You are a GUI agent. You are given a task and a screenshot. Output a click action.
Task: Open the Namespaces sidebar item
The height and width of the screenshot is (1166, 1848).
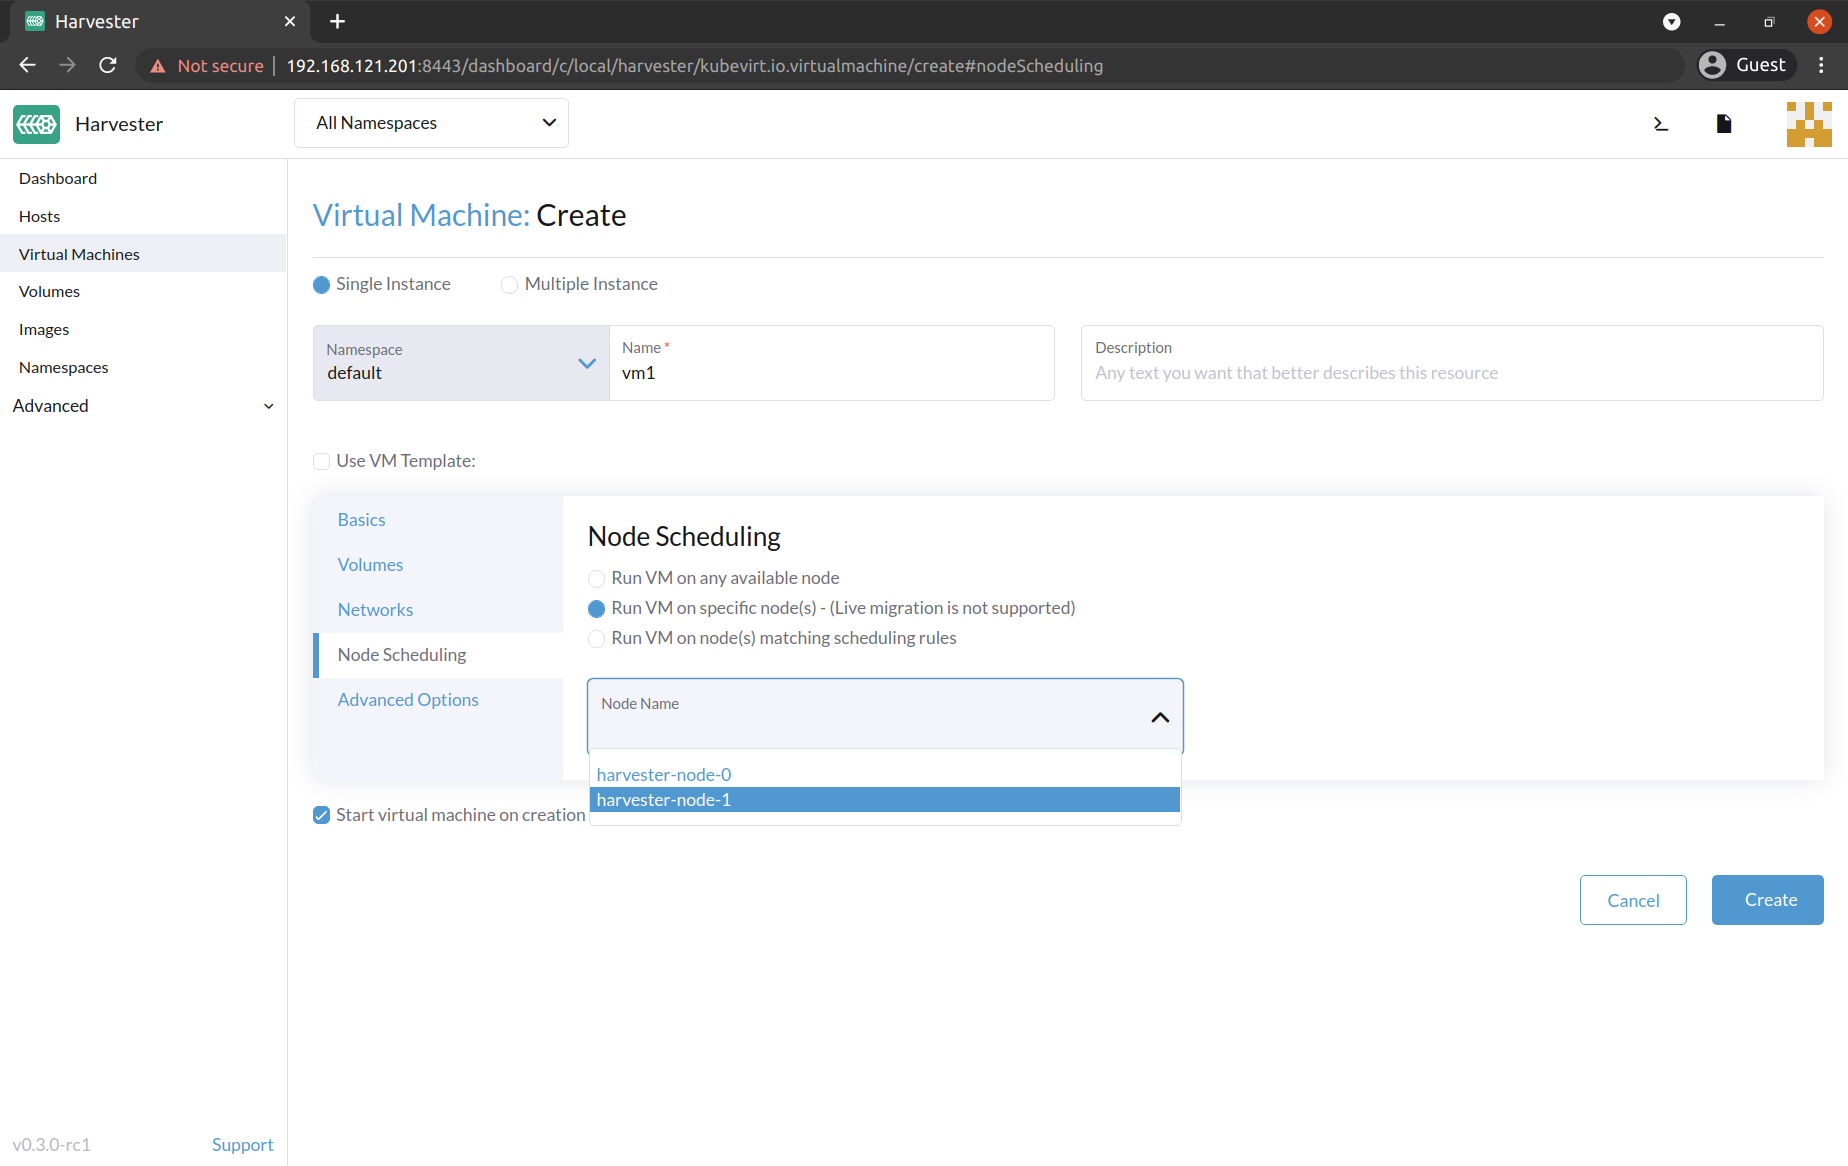(143, 367)
